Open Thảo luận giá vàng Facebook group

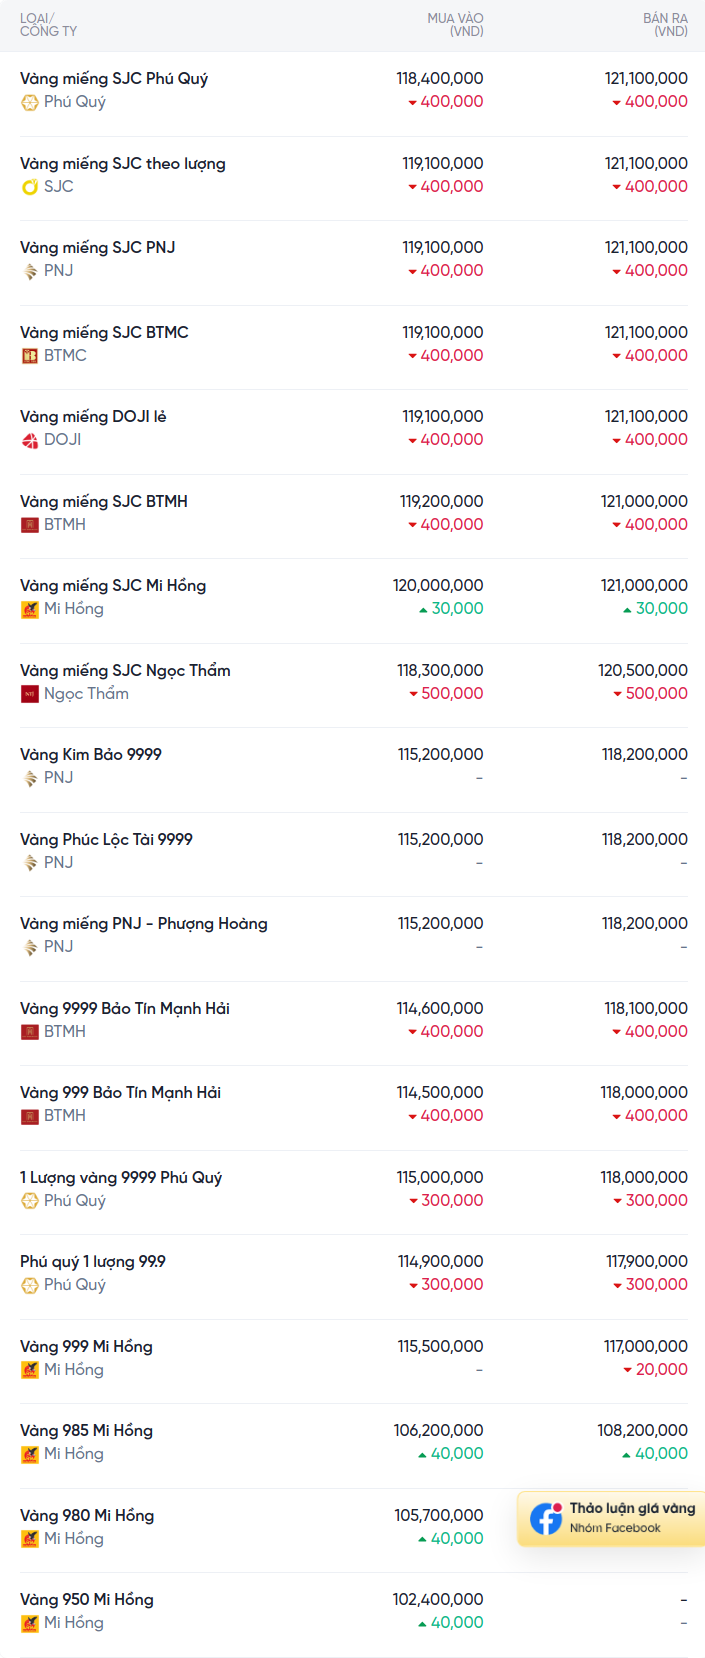click(x=631, y=1509)
